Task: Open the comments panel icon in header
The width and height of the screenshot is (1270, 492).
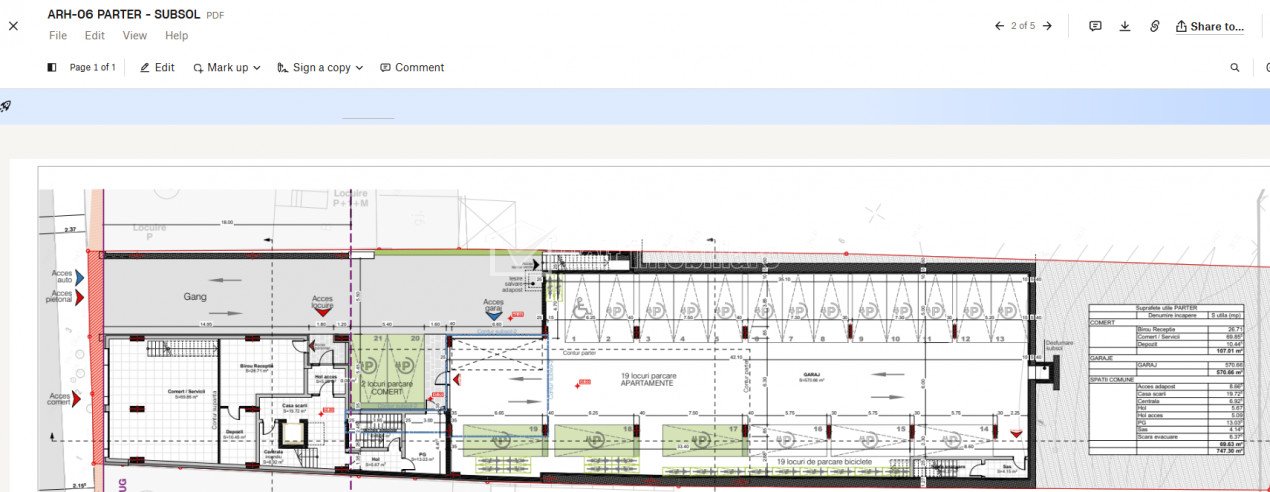Action: pyautogui.click(x=1095, y=26)
